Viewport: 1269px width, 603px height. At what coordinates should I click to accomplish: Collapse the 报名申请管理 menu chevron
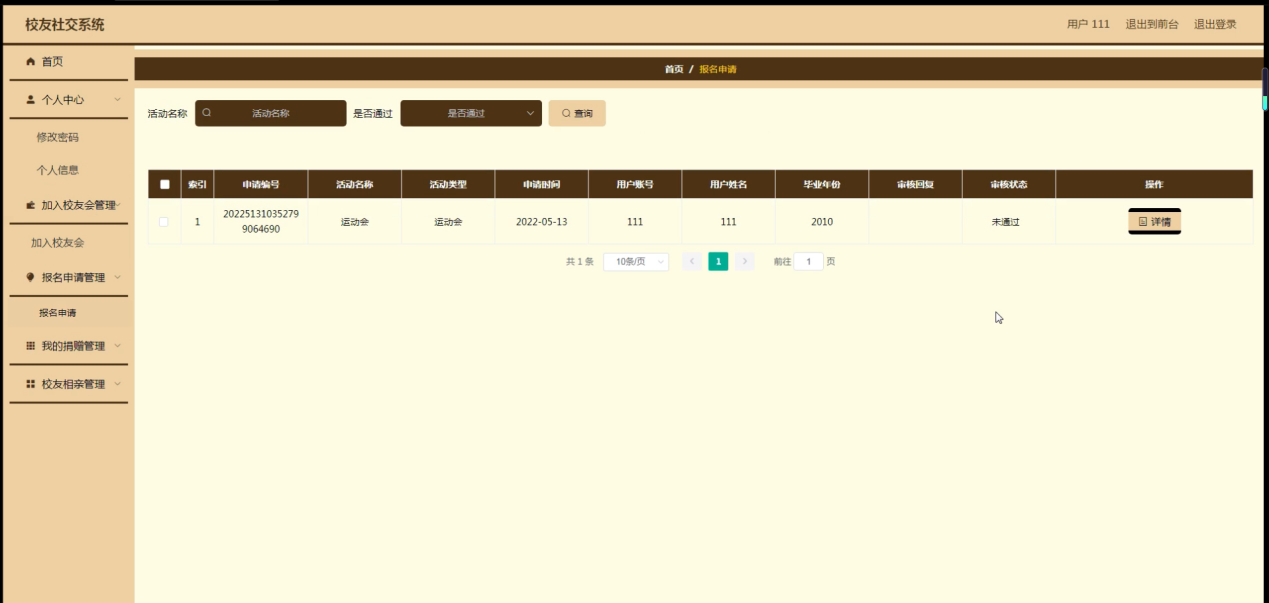[x=117, y=278]
